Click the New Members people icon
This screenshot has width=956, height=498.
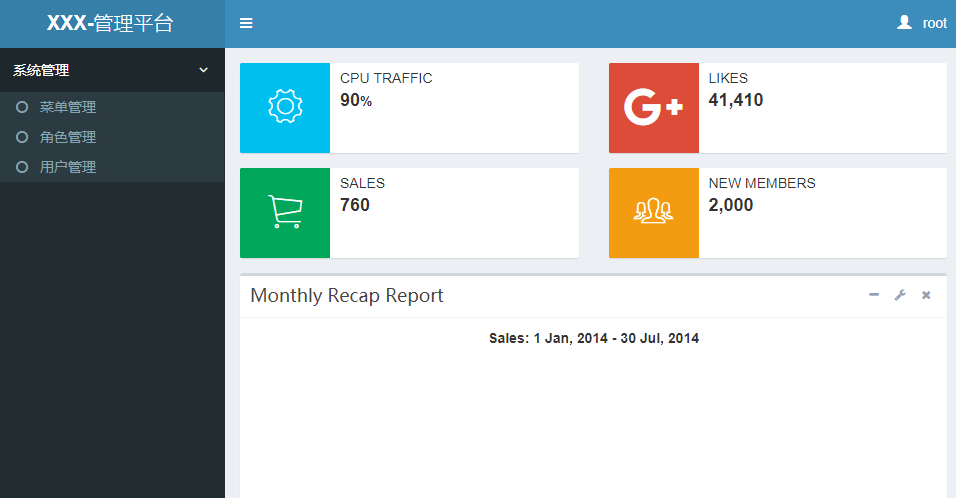point(653,212)
